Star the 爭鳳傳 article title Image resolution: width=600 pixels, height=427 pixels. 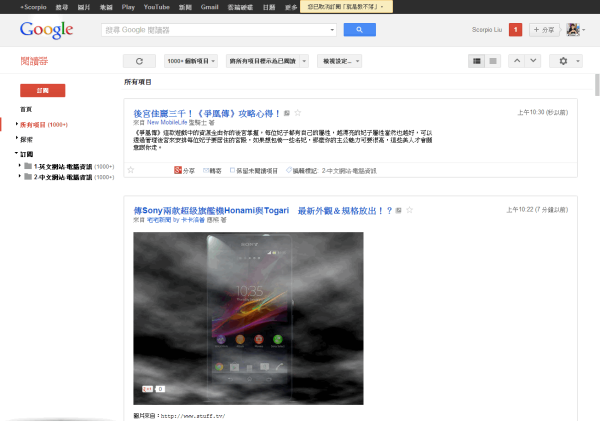coord(298,113)
